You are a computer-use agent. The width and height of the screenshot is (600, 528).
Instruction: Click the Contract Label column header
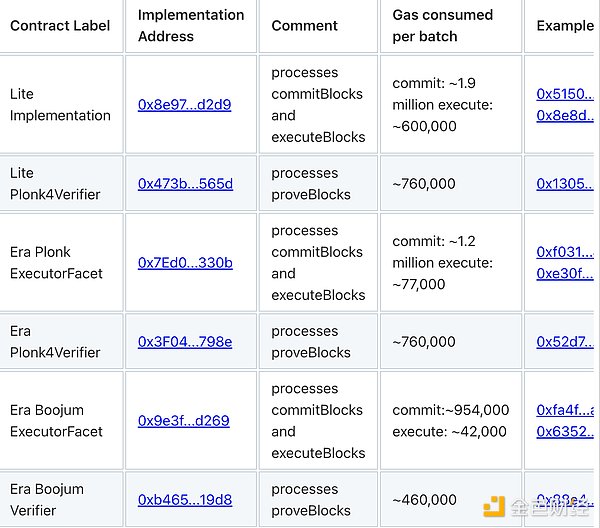coord(60,25)
